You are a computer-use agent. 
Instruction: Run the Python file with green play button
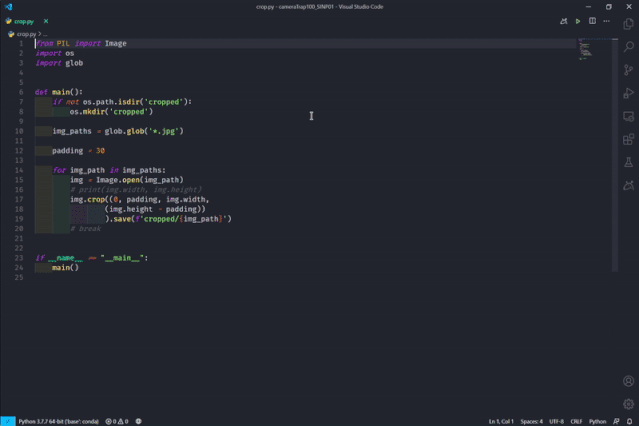[577, 21]
